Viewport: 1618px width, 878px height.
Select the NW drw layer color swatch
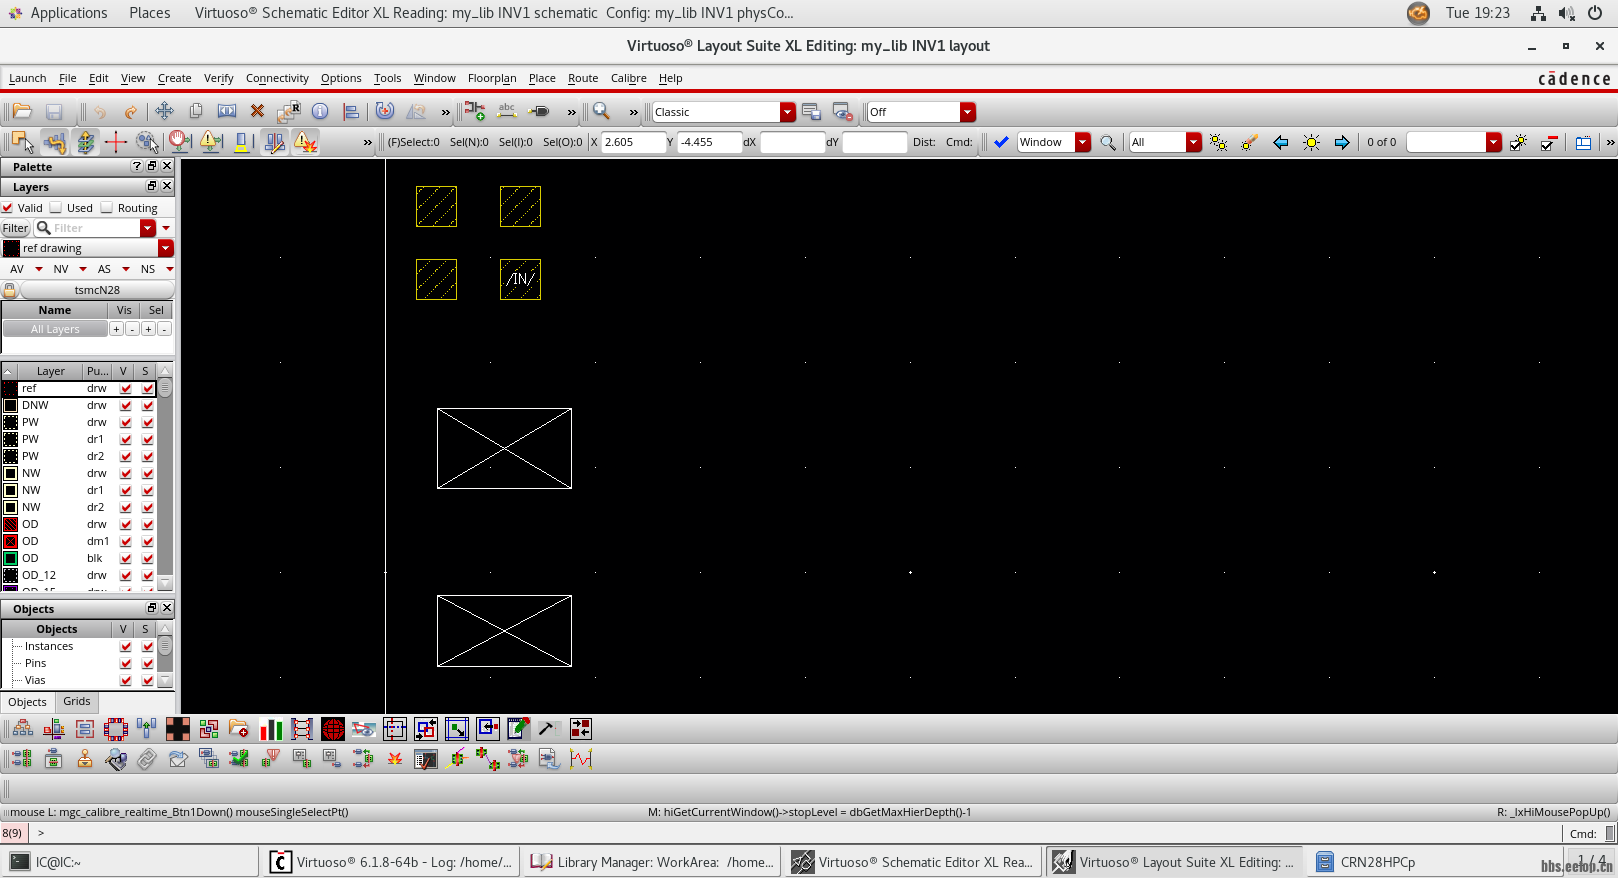(x=10, y=473)
